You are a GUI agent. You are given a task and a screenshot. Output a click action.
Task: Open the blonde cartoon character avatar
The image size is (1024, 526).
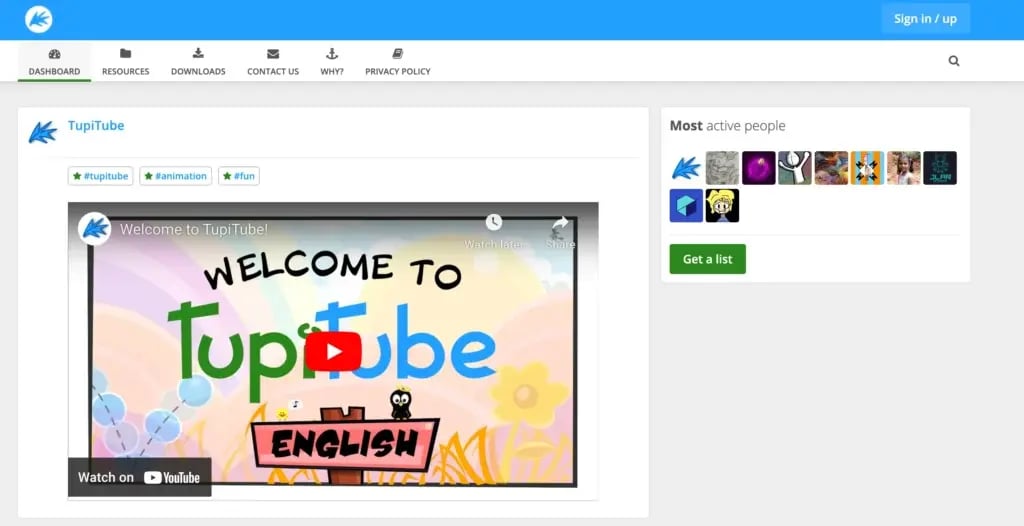721,205
